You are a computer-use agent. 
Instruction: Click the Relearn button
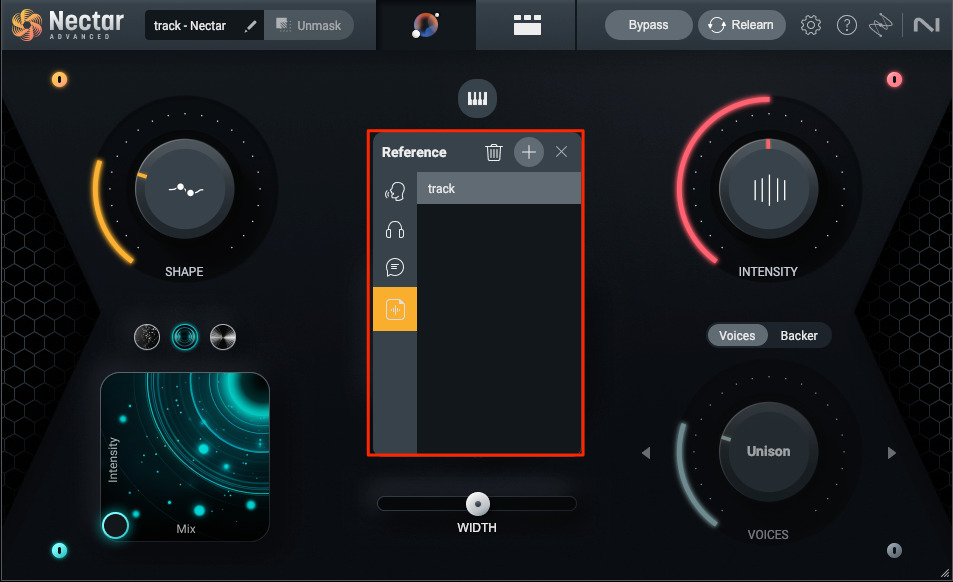tap(741, 25)
